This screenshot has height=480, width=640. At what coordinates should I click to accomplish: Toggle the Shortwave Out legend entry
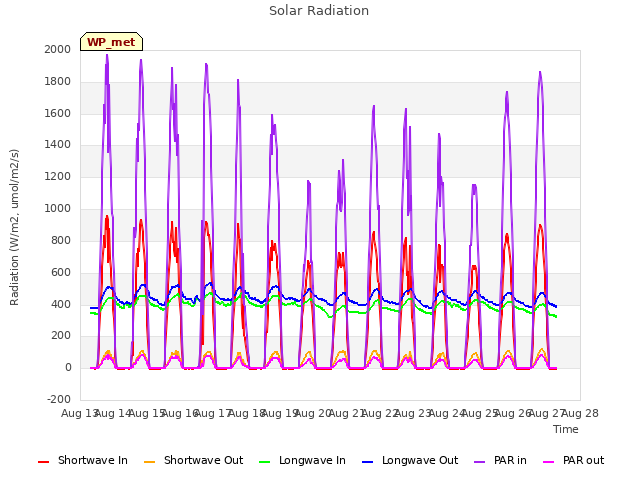tap(193, 460)
